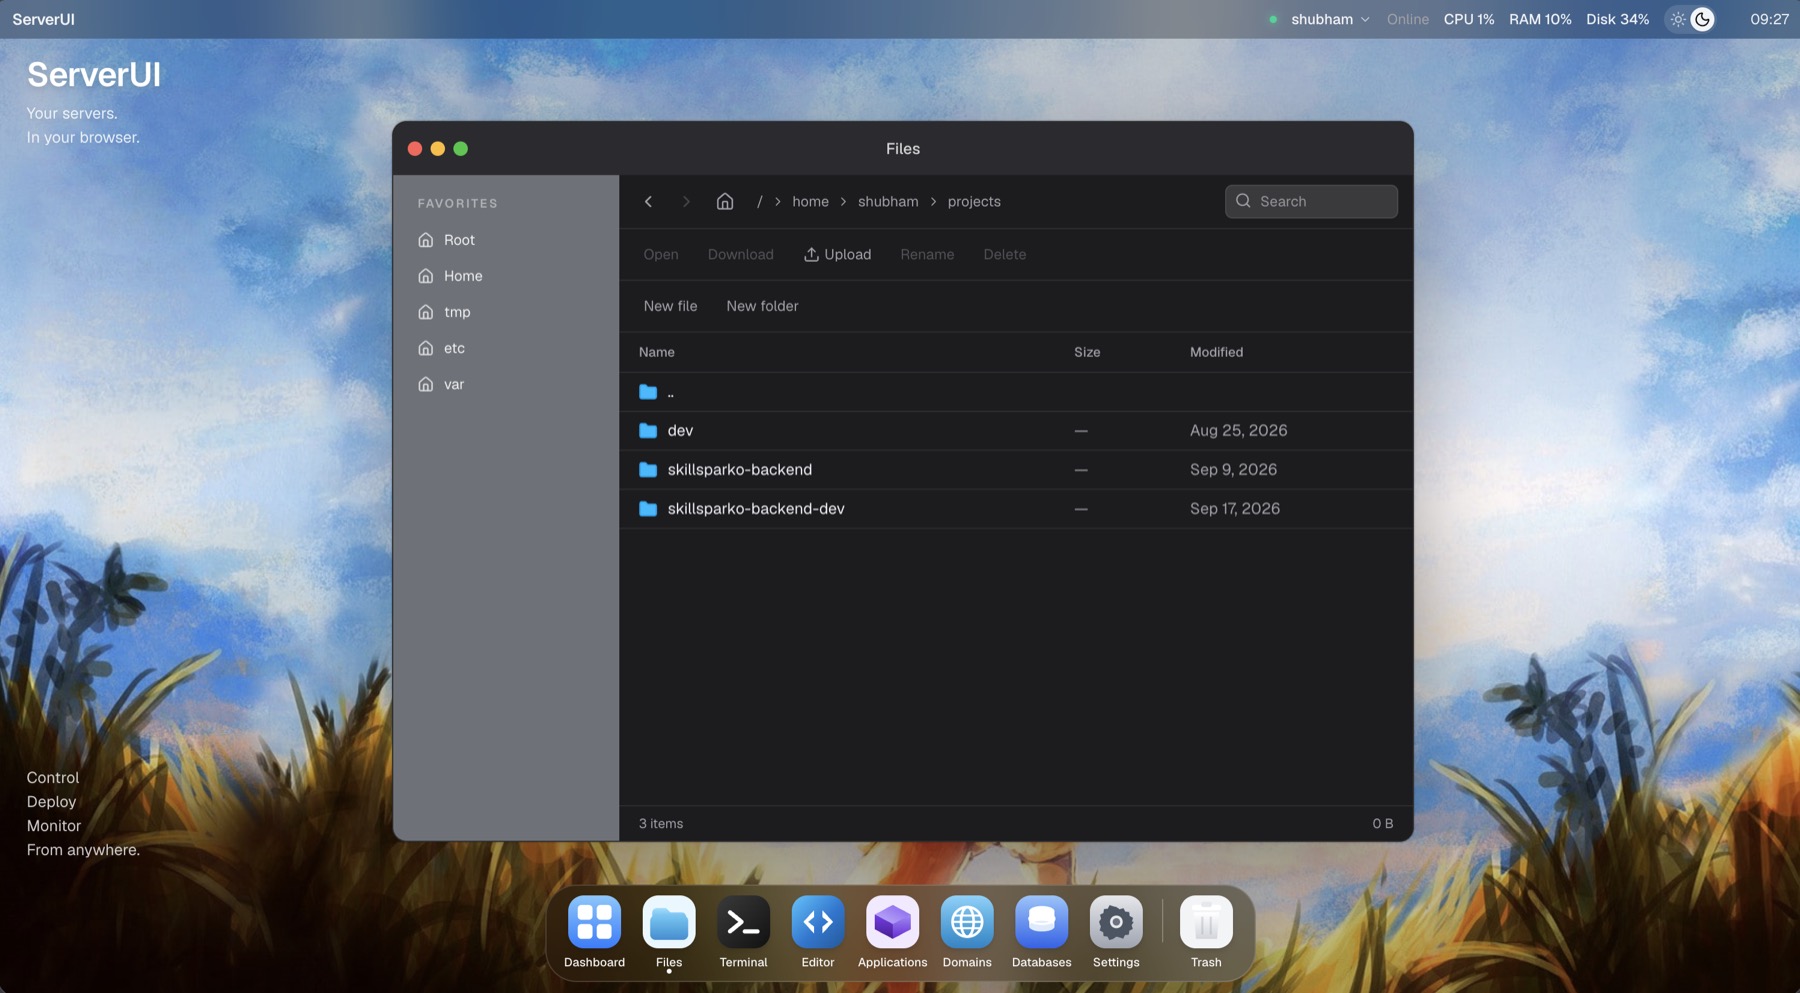Click the Upload button
This screenshot has width=1800, height=993.
837,255
